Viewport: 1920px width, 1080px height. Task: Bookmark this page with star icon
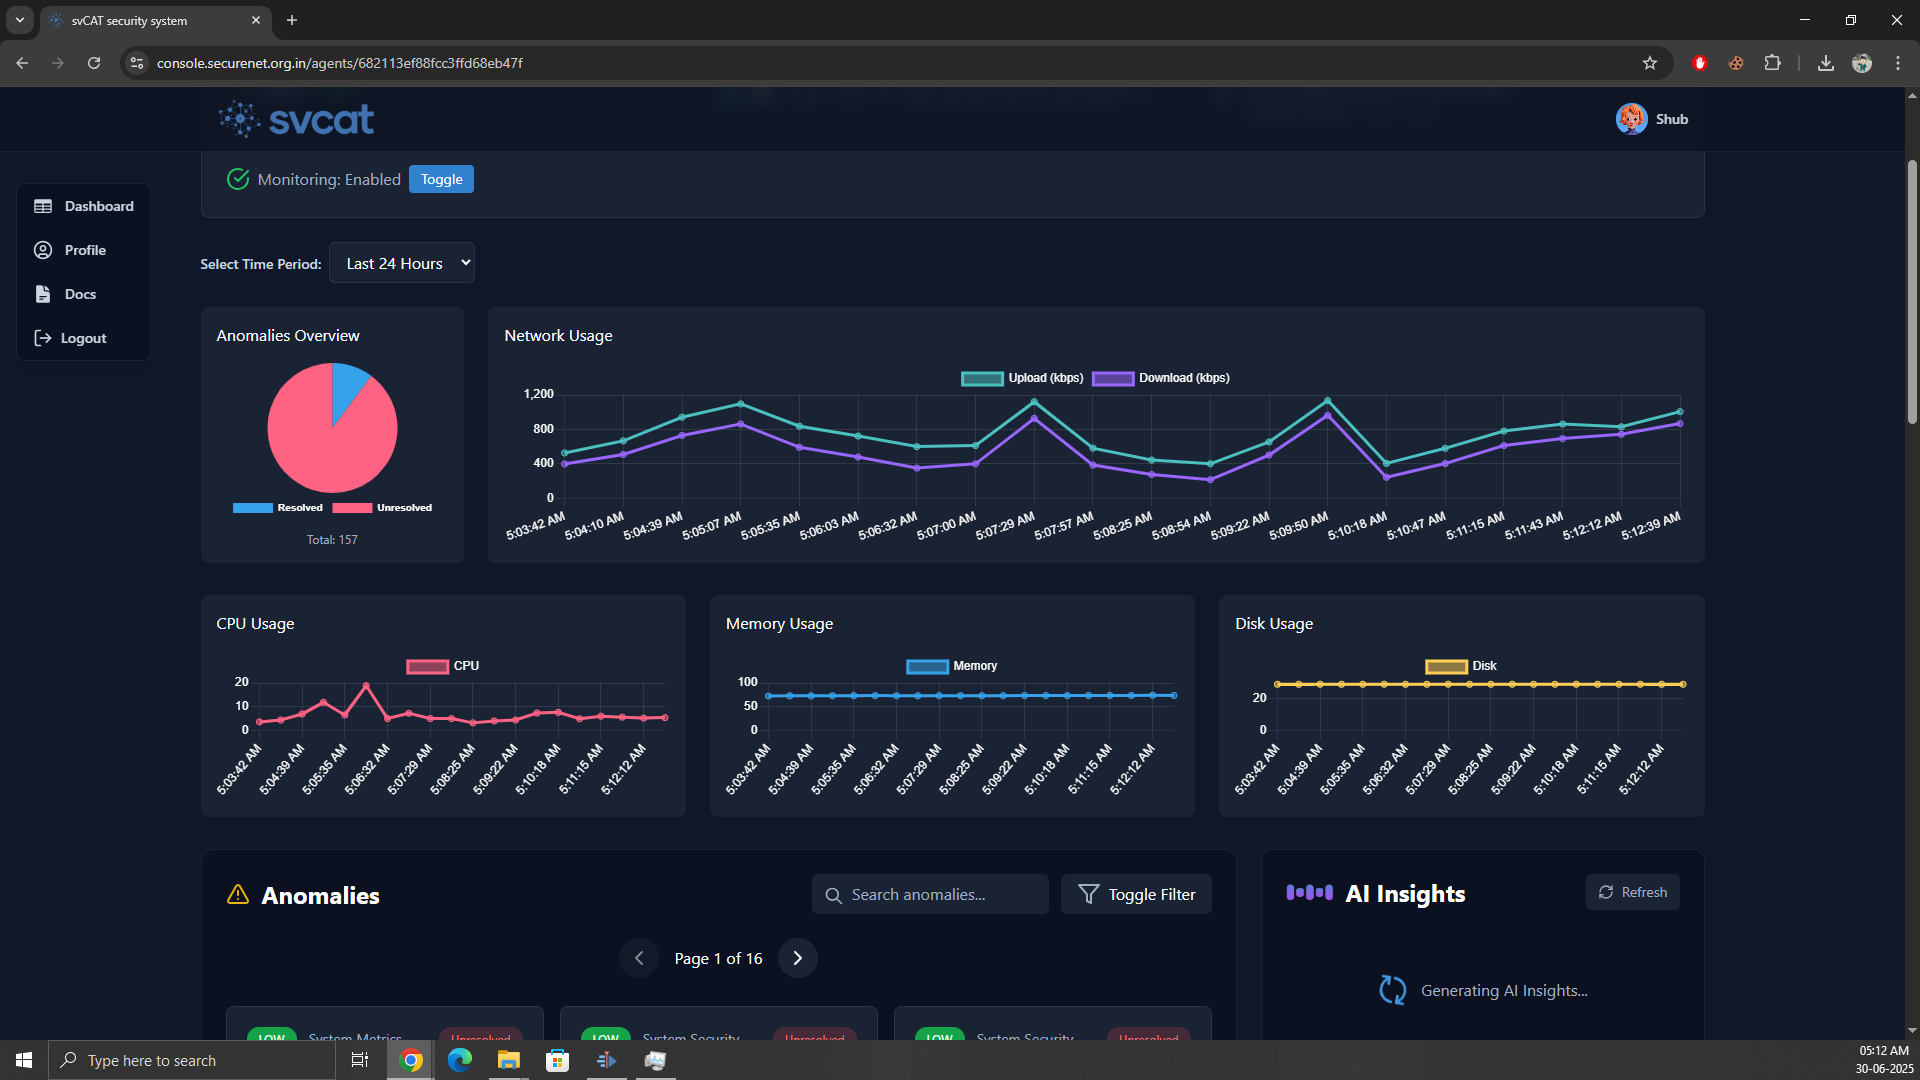coord(1650,63)
